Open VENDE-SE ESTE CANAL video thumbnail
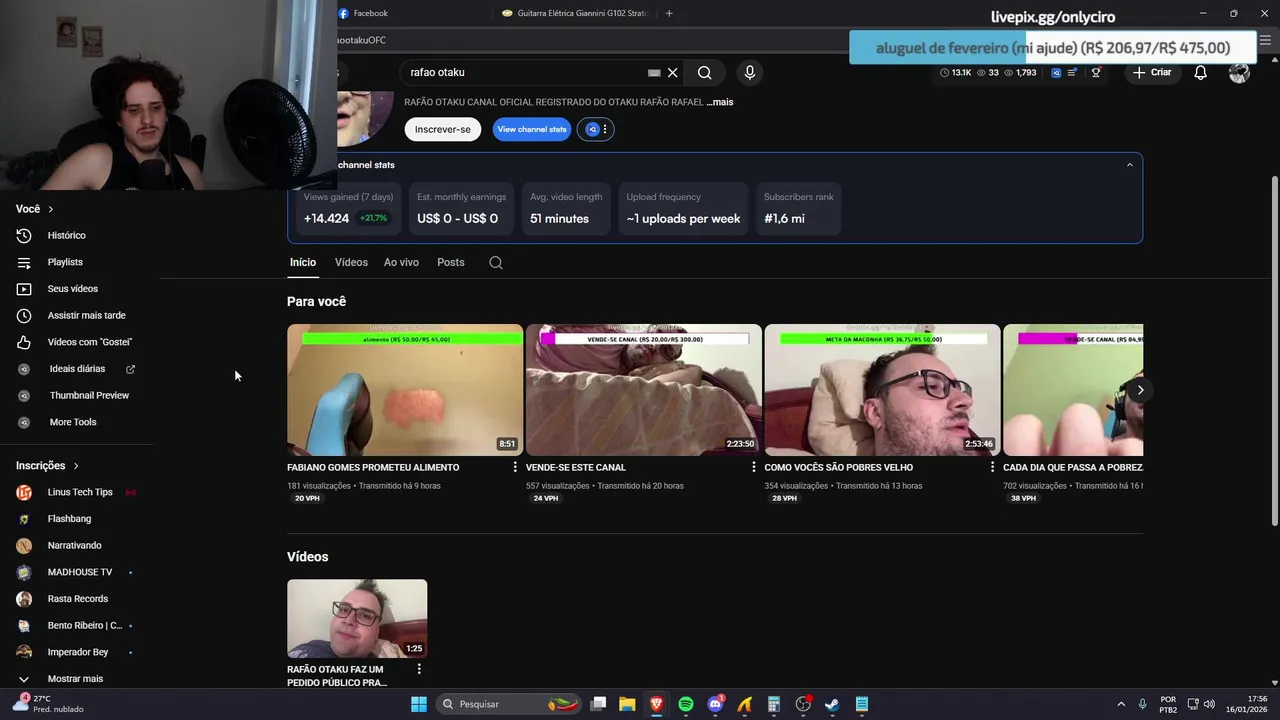This screenshot has width=1280, height=720. tap(644, 390)
